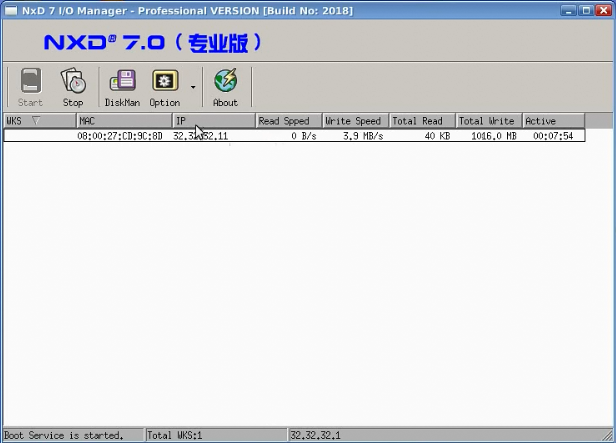This screenshot has height=443, width=616.
Task: Minimize the NxD I/O Manager window
Action: [x=568, y=11]
